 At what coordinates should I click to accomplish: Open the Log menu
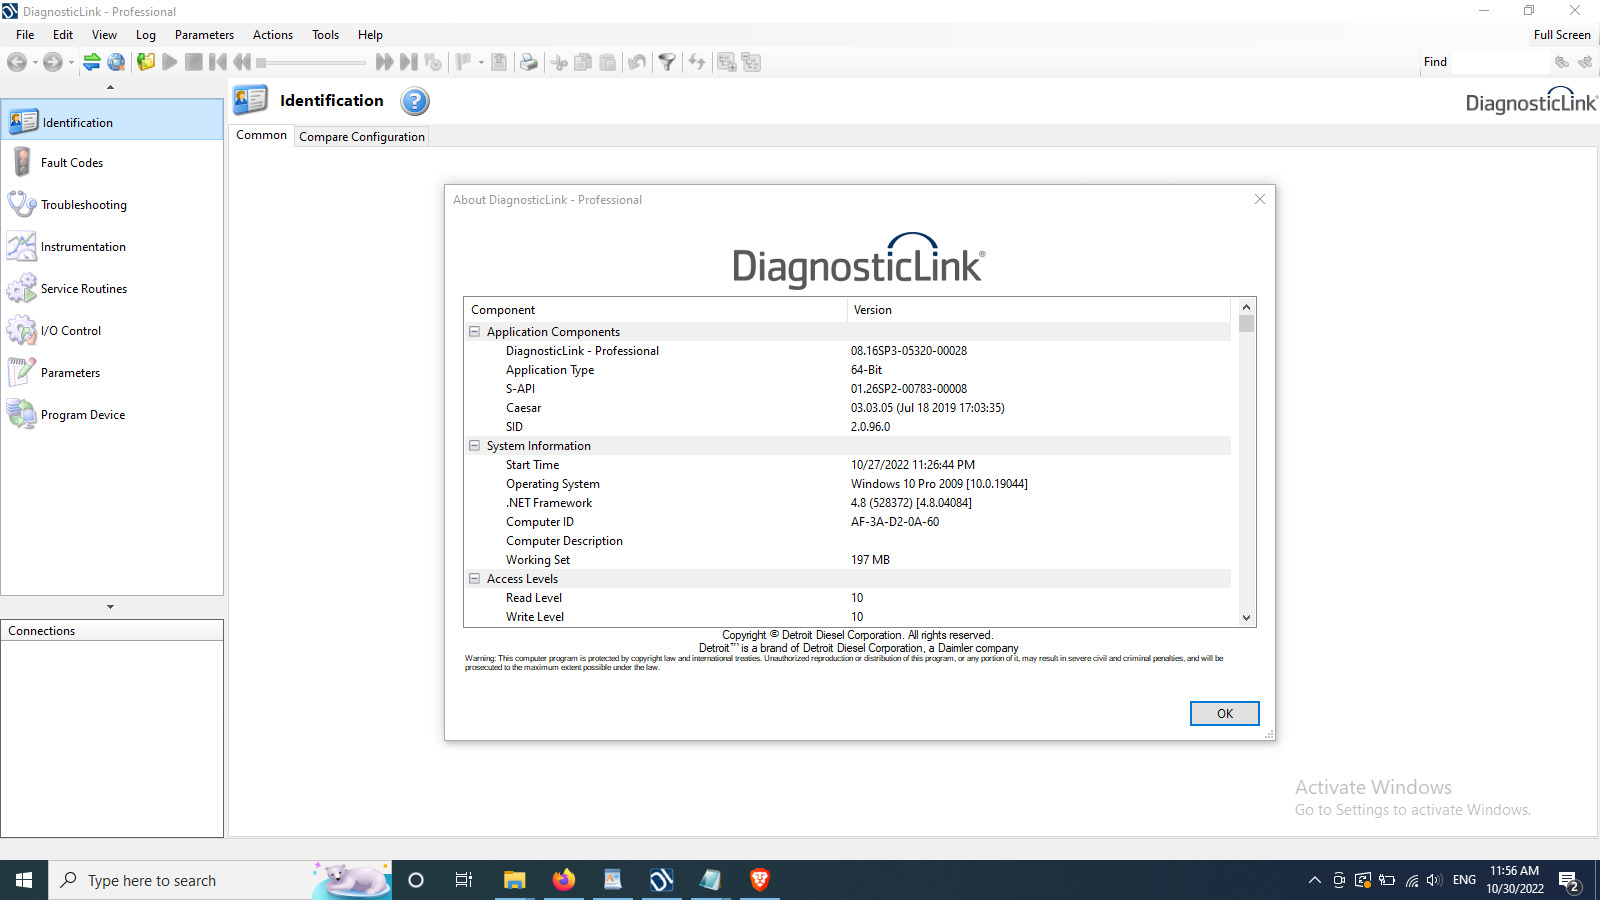point(146,34)
